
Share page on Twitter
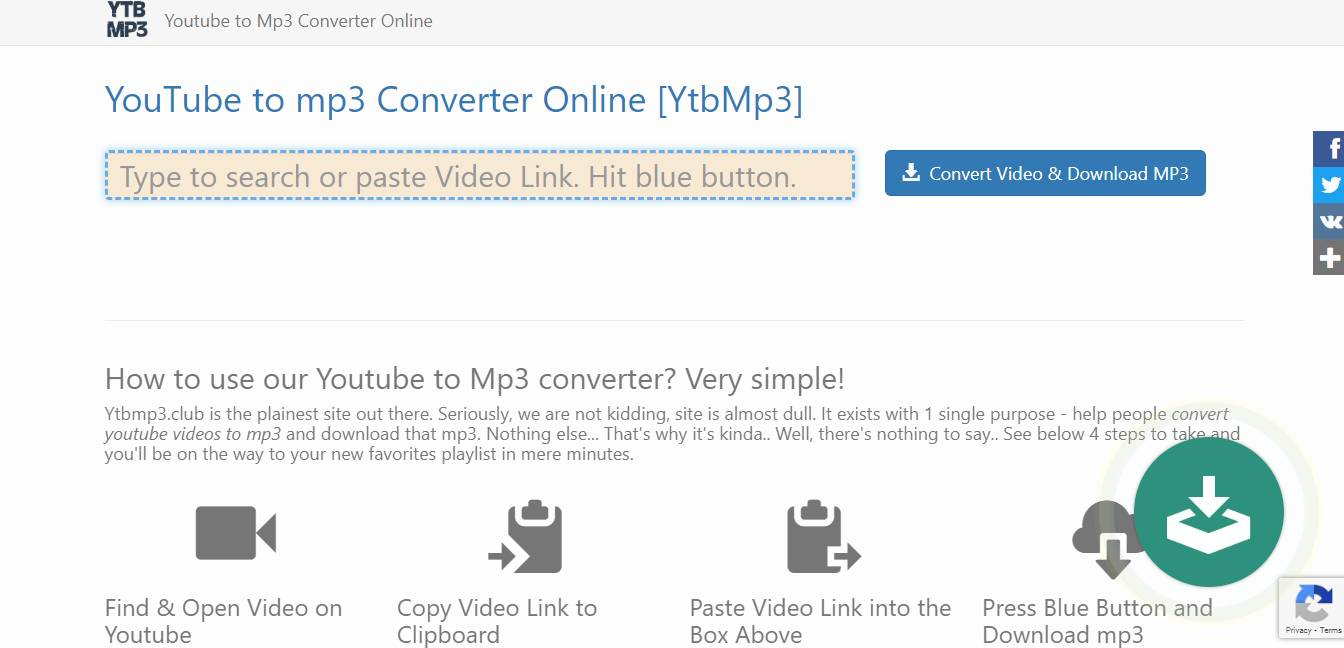(x=1329, y=185)
